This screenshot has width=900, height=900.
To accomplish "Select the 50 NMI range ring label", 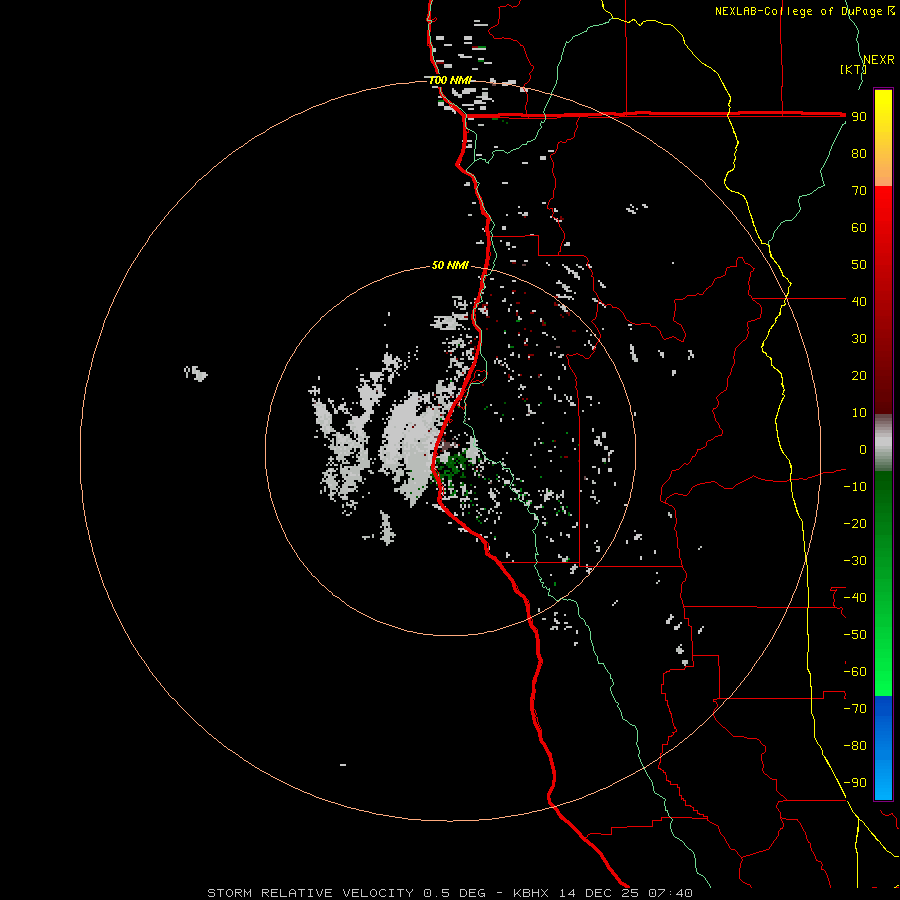I will (450, 265).
